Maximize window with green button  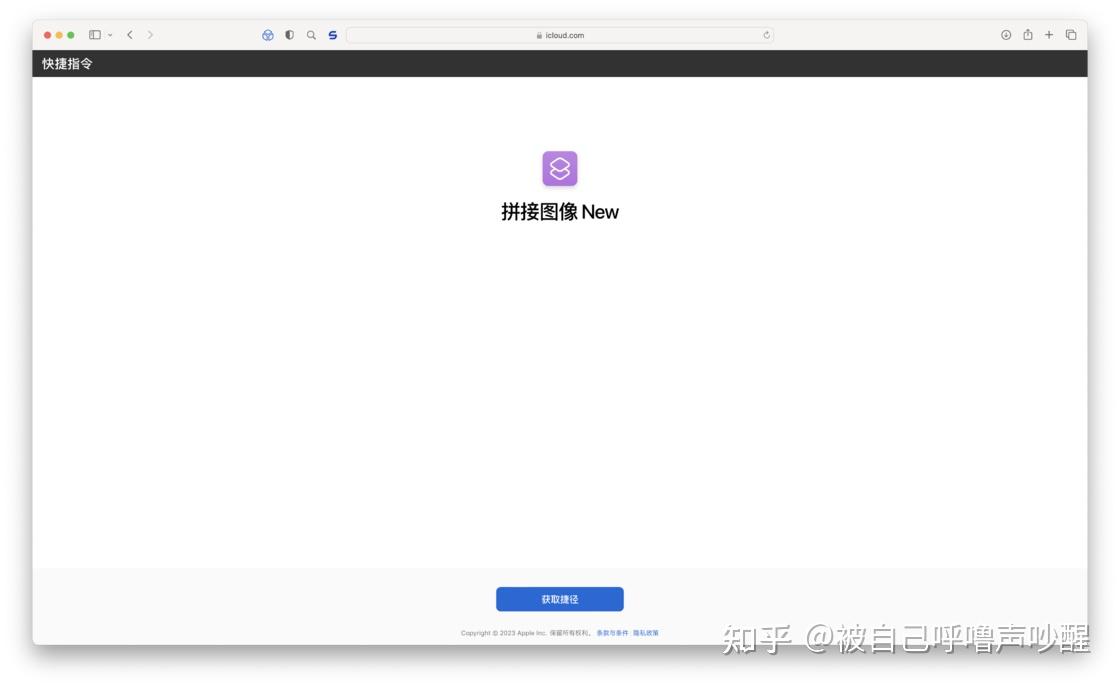[x=71, y=35]
